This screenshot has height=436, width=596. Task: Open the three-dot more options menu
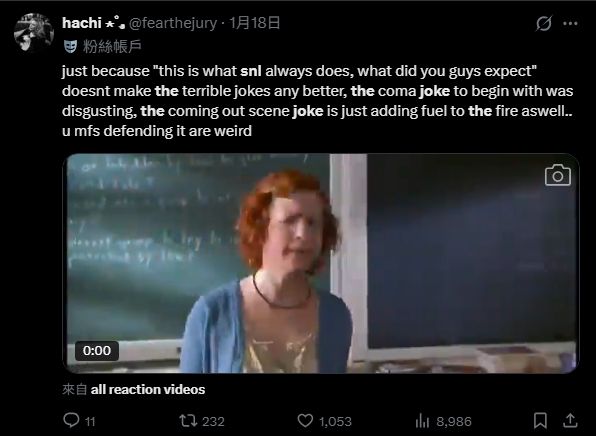pos(570,24)
